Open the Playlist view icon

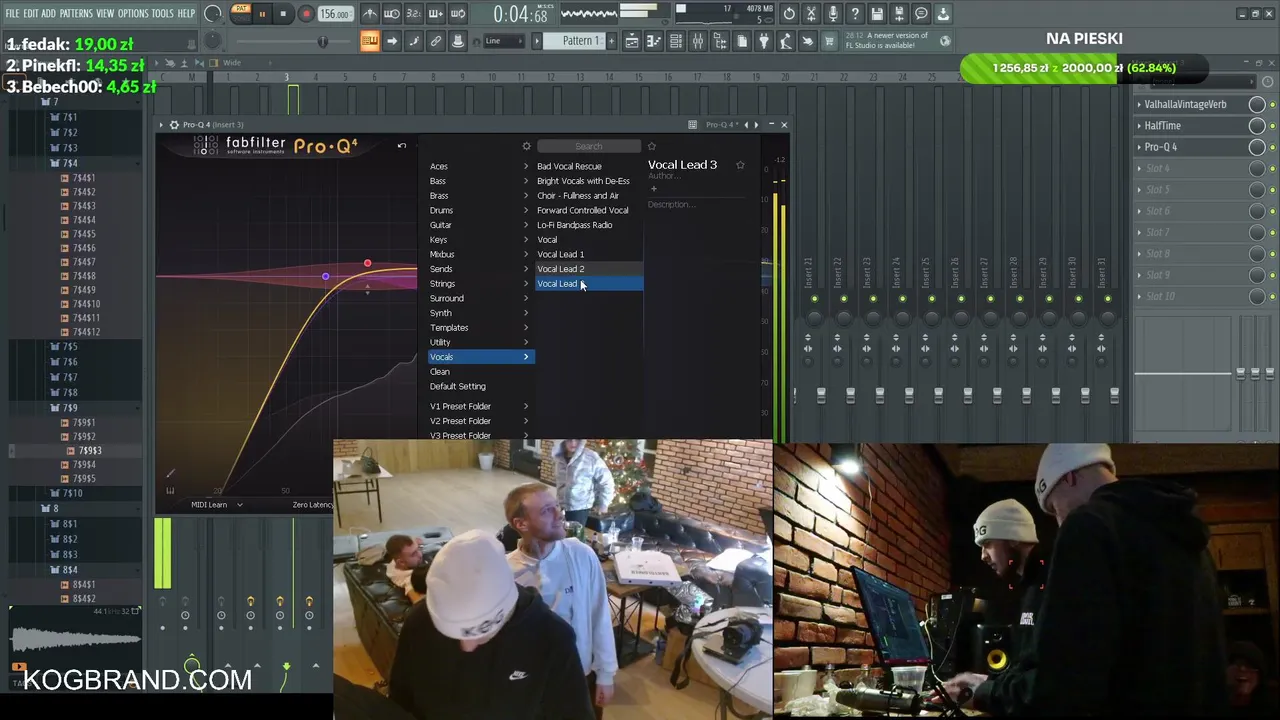point(632,41)
